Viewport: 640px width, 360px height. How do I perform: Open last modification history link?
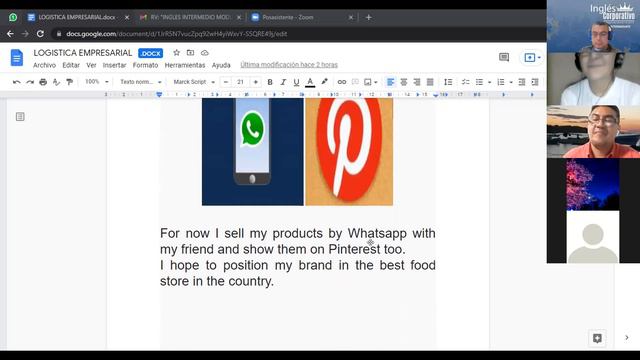289,64
